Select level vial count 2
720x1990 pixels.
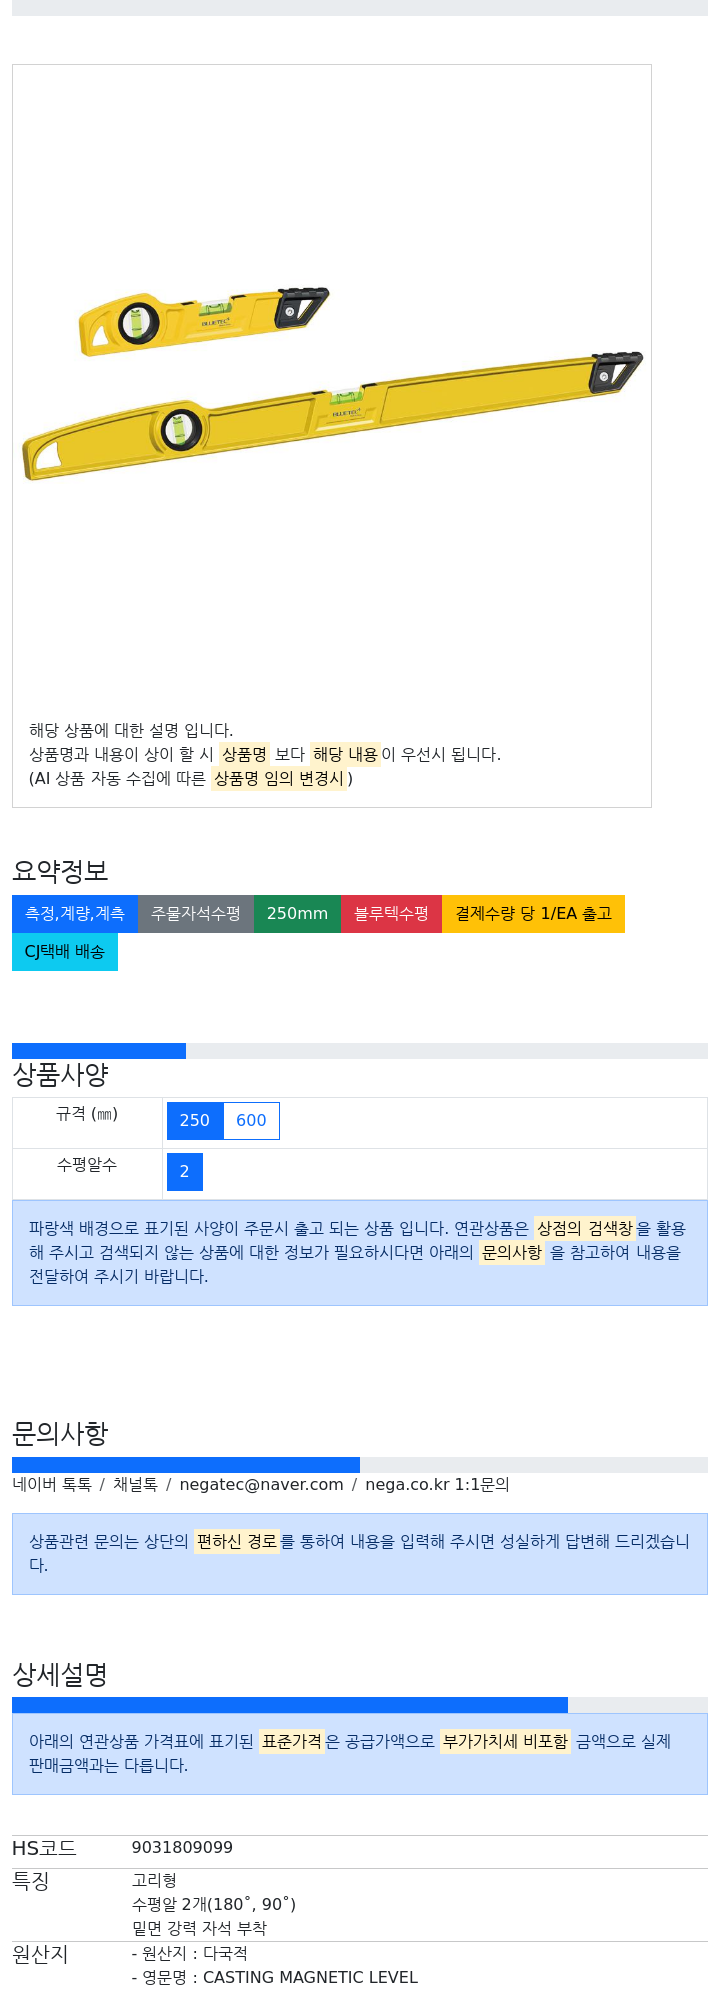[x=185, y=1172]
